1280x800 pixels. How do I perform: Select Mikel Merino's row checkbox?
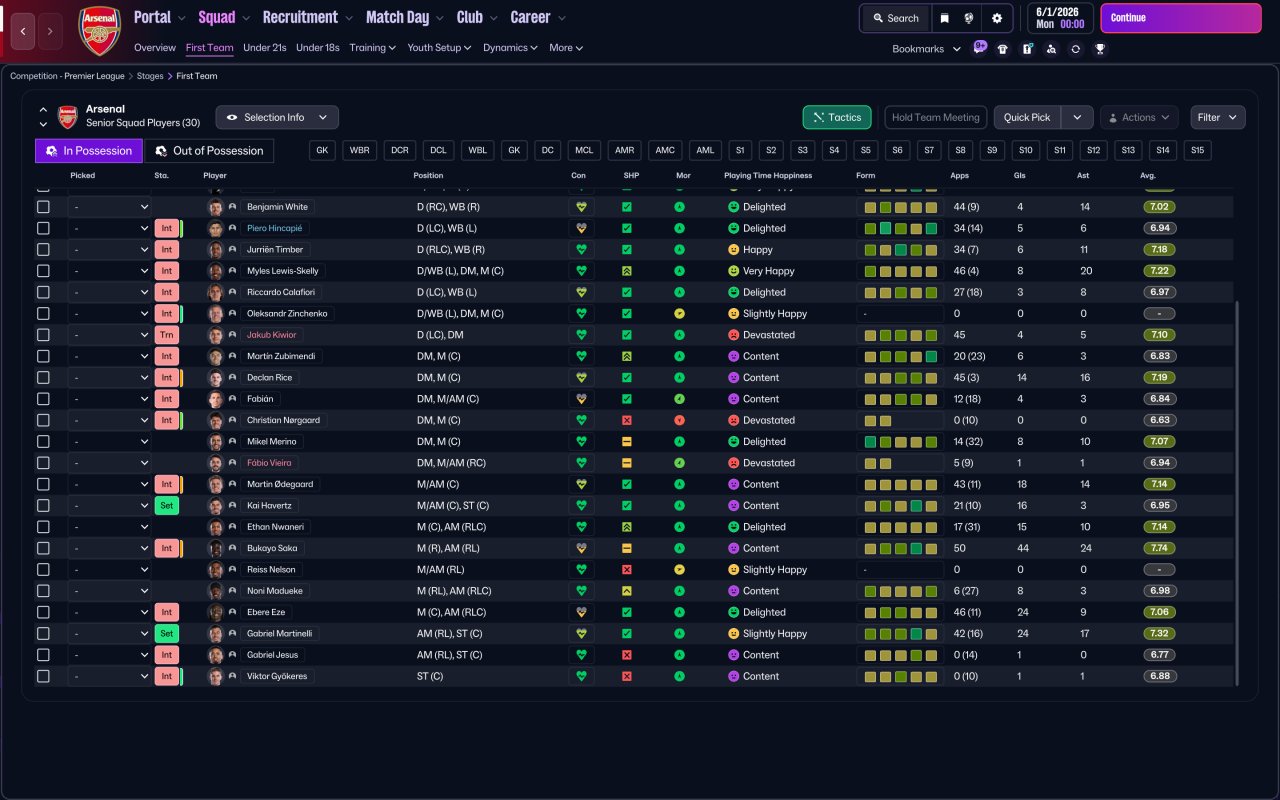43,441
